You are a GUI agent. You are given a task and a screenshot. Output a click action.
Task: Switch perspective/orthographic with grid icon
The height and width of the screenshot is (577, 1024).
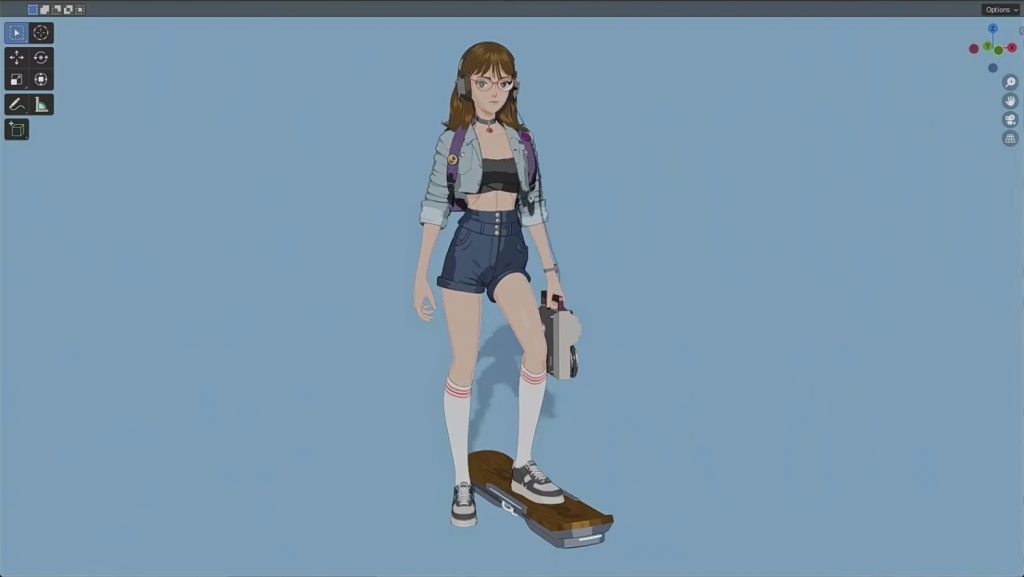pos(1010,138)
